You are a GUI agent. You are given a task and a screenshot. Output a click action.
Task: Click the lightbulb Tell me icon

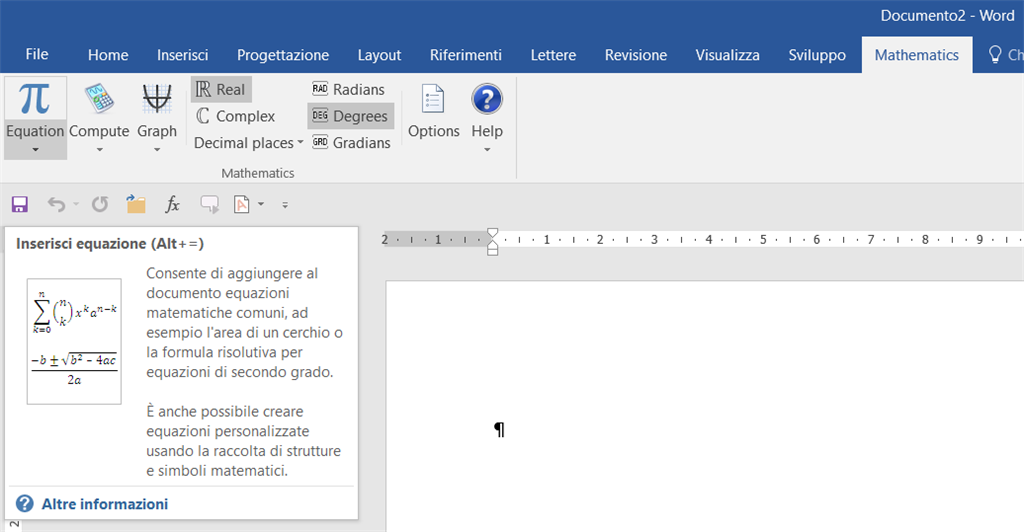click(995, 55)
